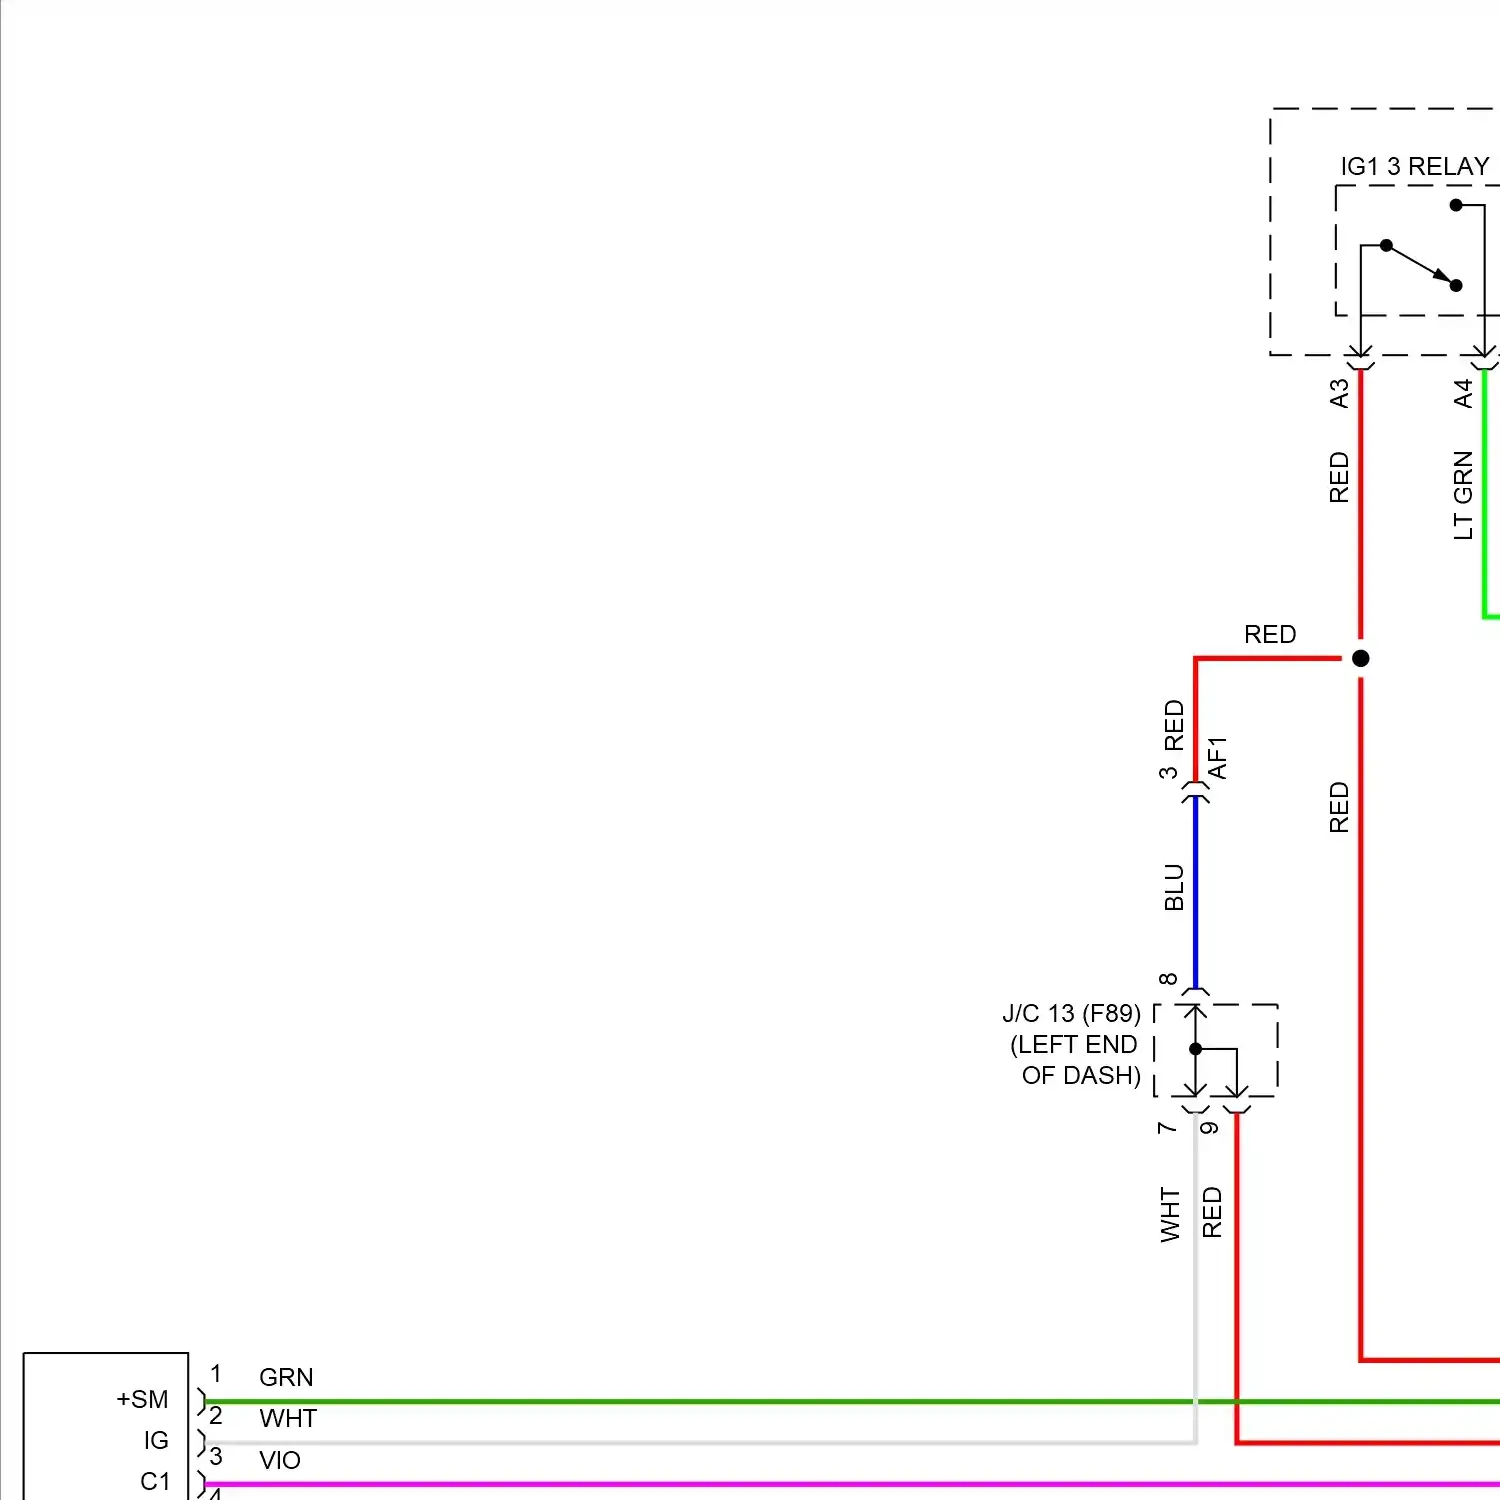Viewport: 1500px width, 1500px height.
Task: Click the RED label beside terminal A3
Action: tap(1339, 477)
